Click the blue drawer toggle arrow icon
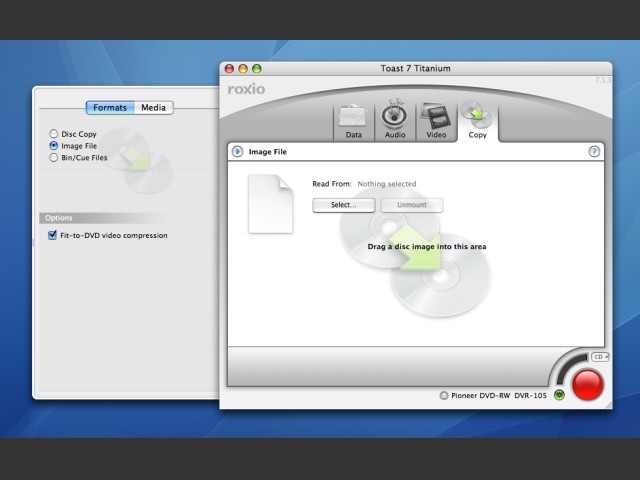The width and height of the screenshot is (640, 480). [238, 151]
